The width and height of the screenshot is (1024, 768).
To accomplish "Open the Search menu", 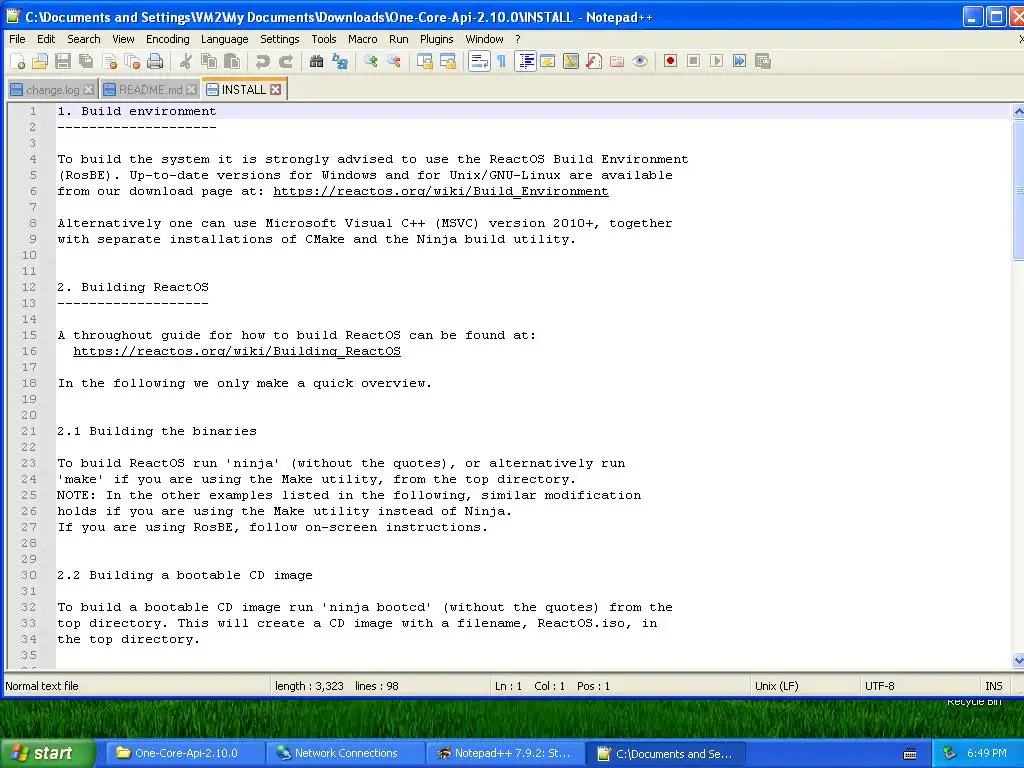I will [84, 39].
